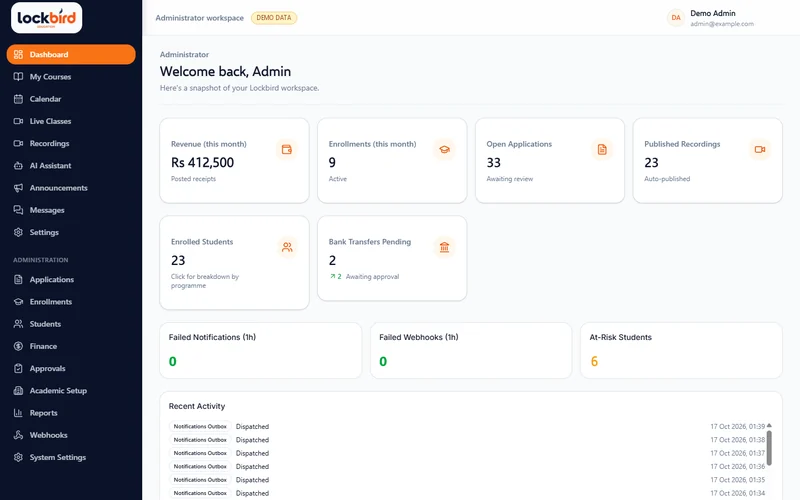The width and height of the screenshot is (800, 500).
Task: Click the Webhooks icon in sidebar
Action: (18, 435)
